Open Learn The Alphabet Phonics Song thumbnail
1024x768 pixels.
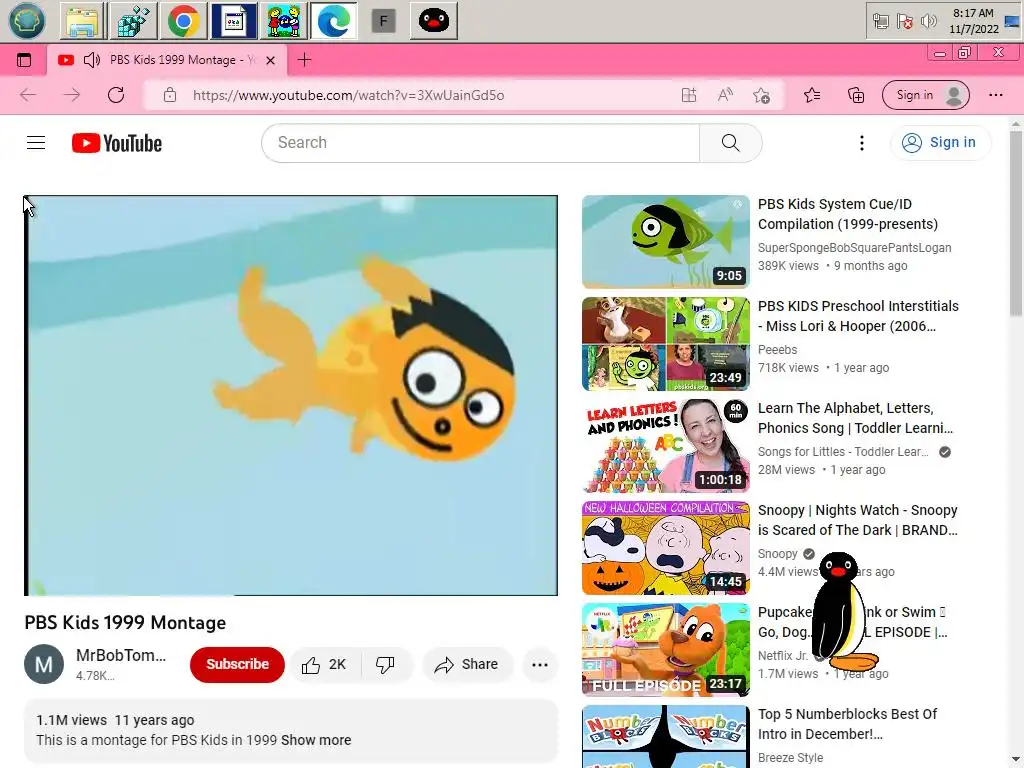coord(665,445)
